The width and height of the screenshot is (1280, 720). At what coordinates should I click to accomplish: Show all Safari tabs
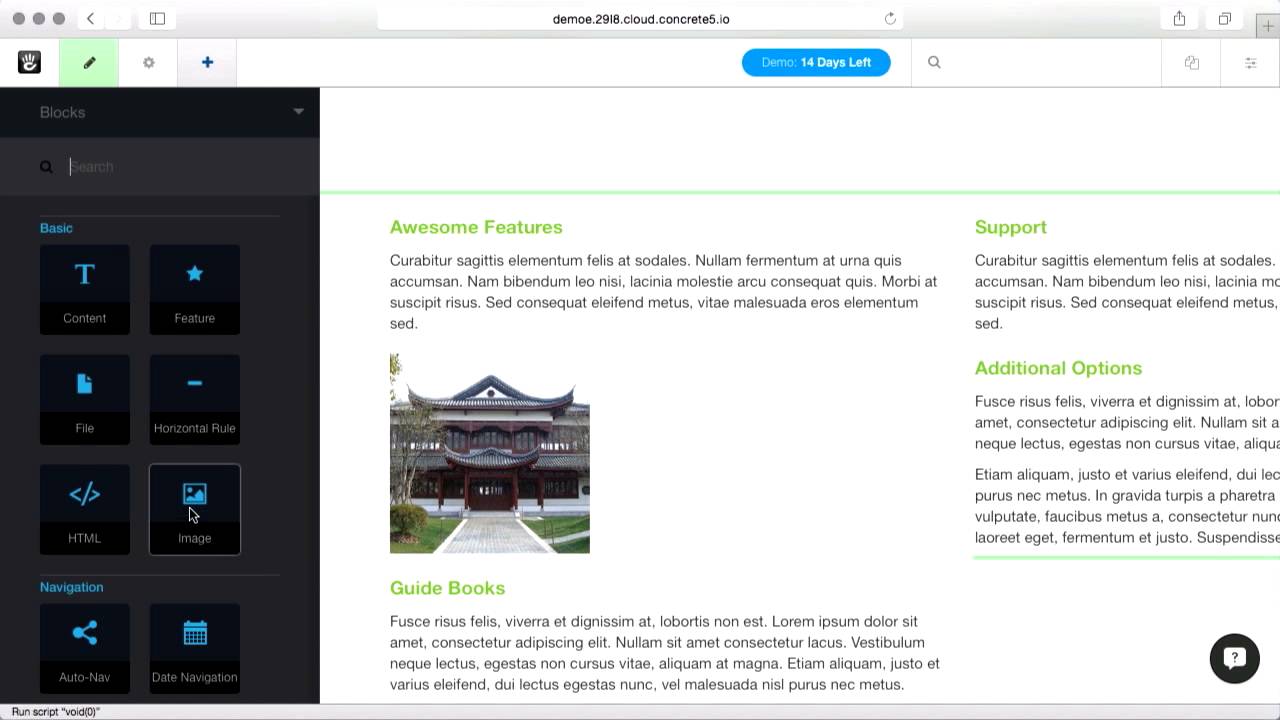[1224, 18]
